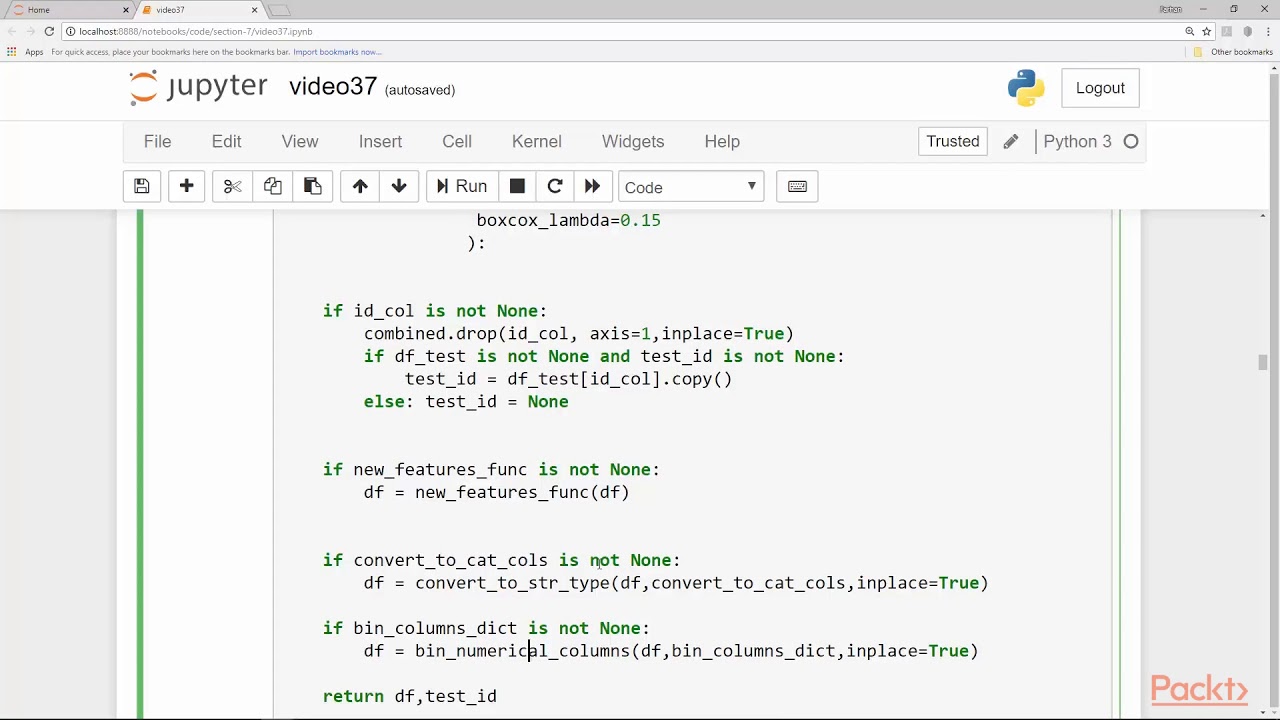Click the kernel idle circle indicator

tap(1131, 142)
